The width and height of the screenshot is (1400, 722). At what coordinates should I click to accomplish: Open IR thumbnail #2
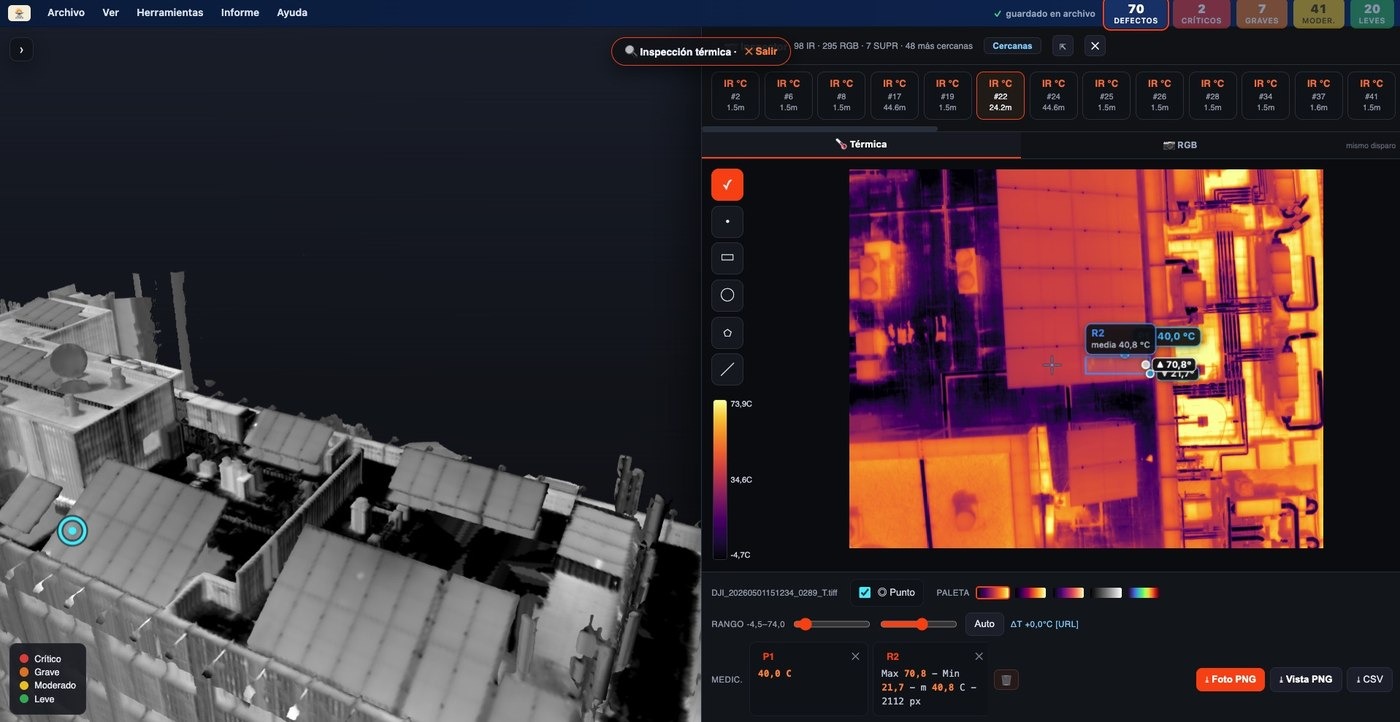735,96
